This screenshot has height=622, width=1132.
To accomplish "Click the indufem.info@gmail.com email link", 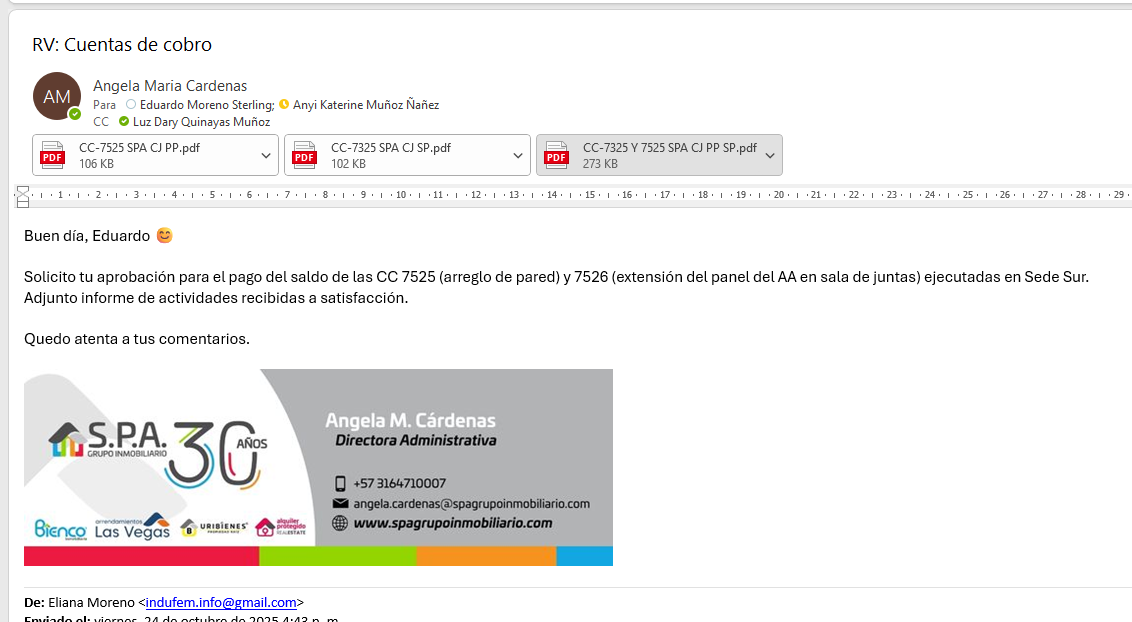I will tap(221, 602).
